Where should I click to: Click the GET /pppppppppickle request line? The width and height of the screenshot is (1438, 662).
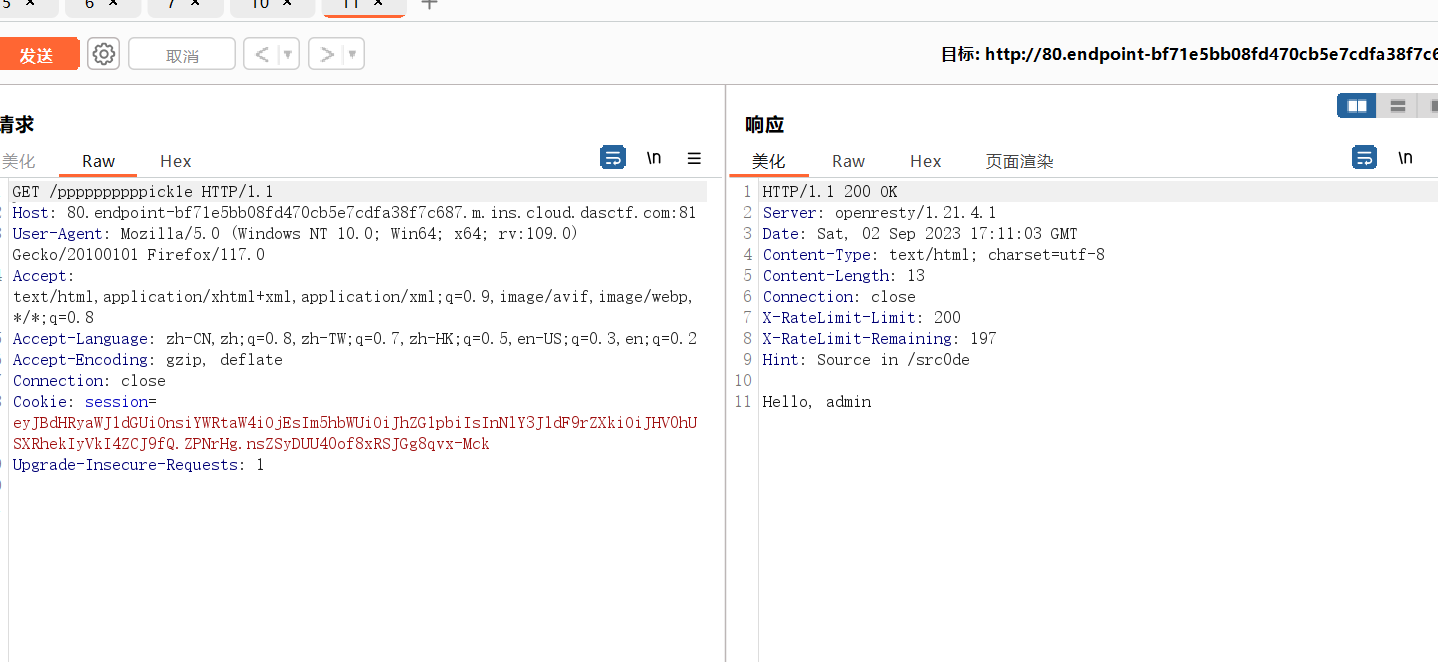pos(143,192)
